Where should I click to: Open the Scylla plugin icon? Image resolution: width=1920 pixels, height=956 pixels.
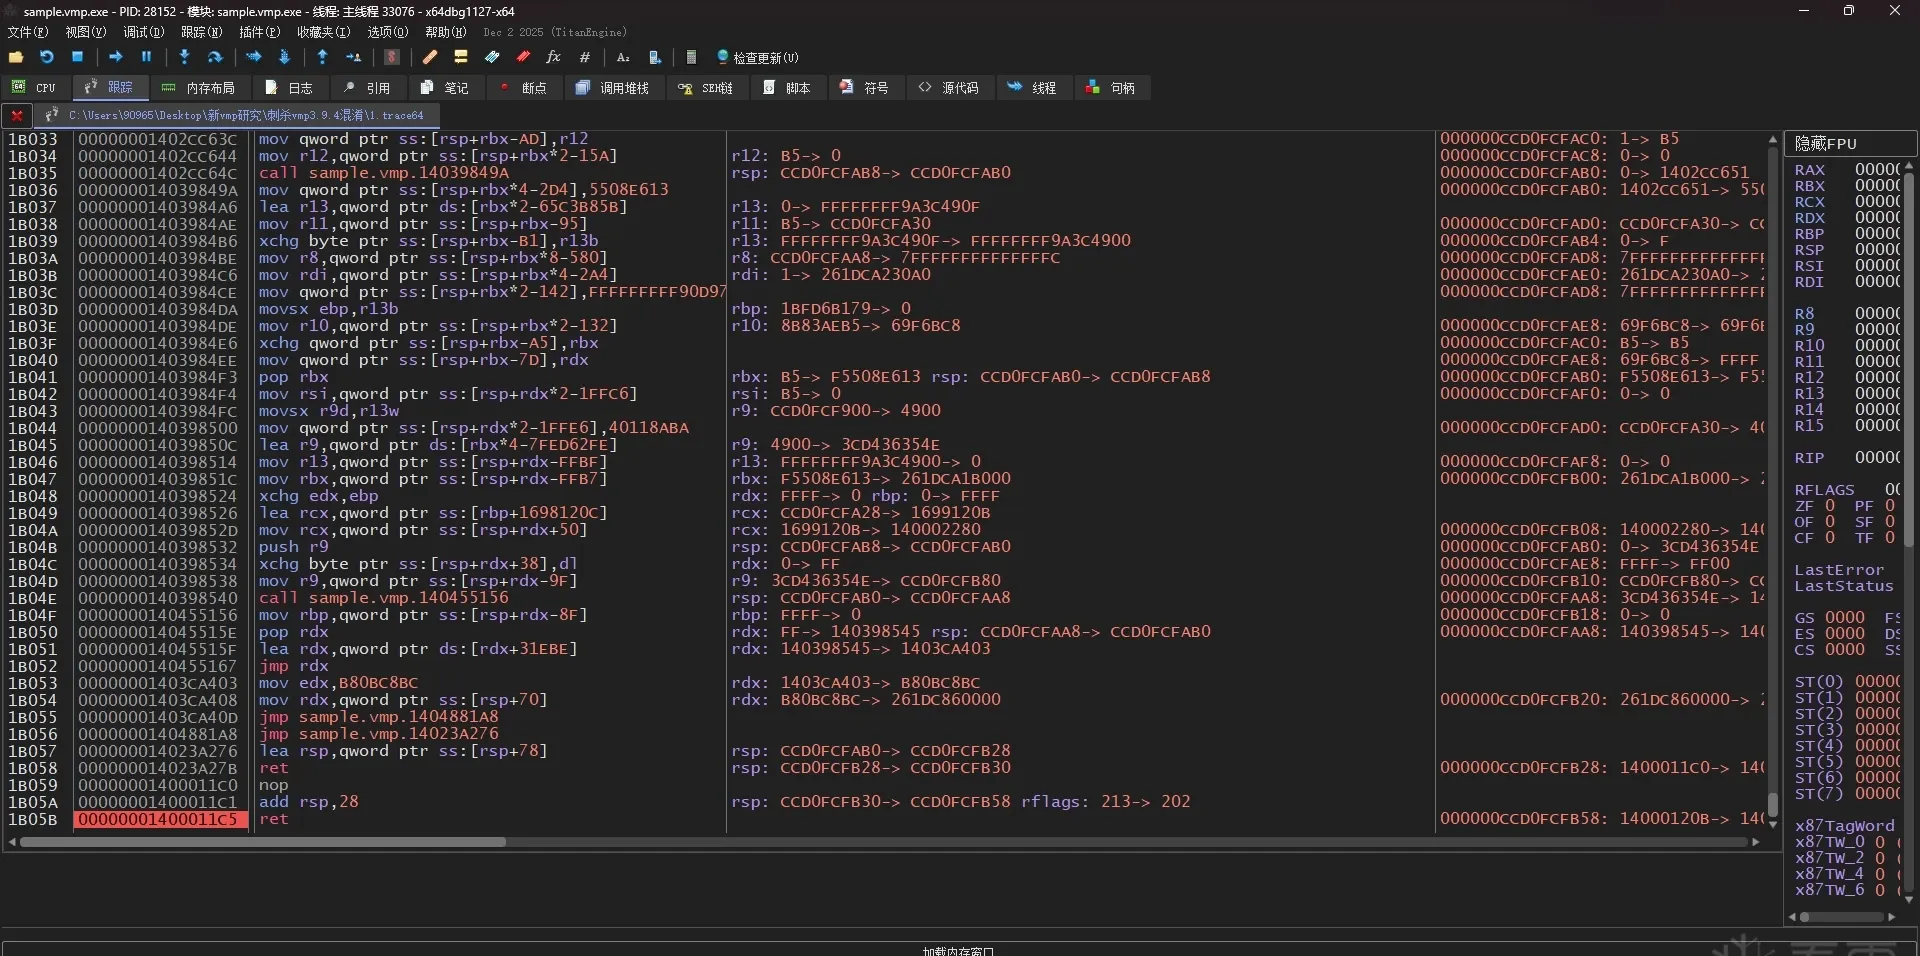click(392, 57)
